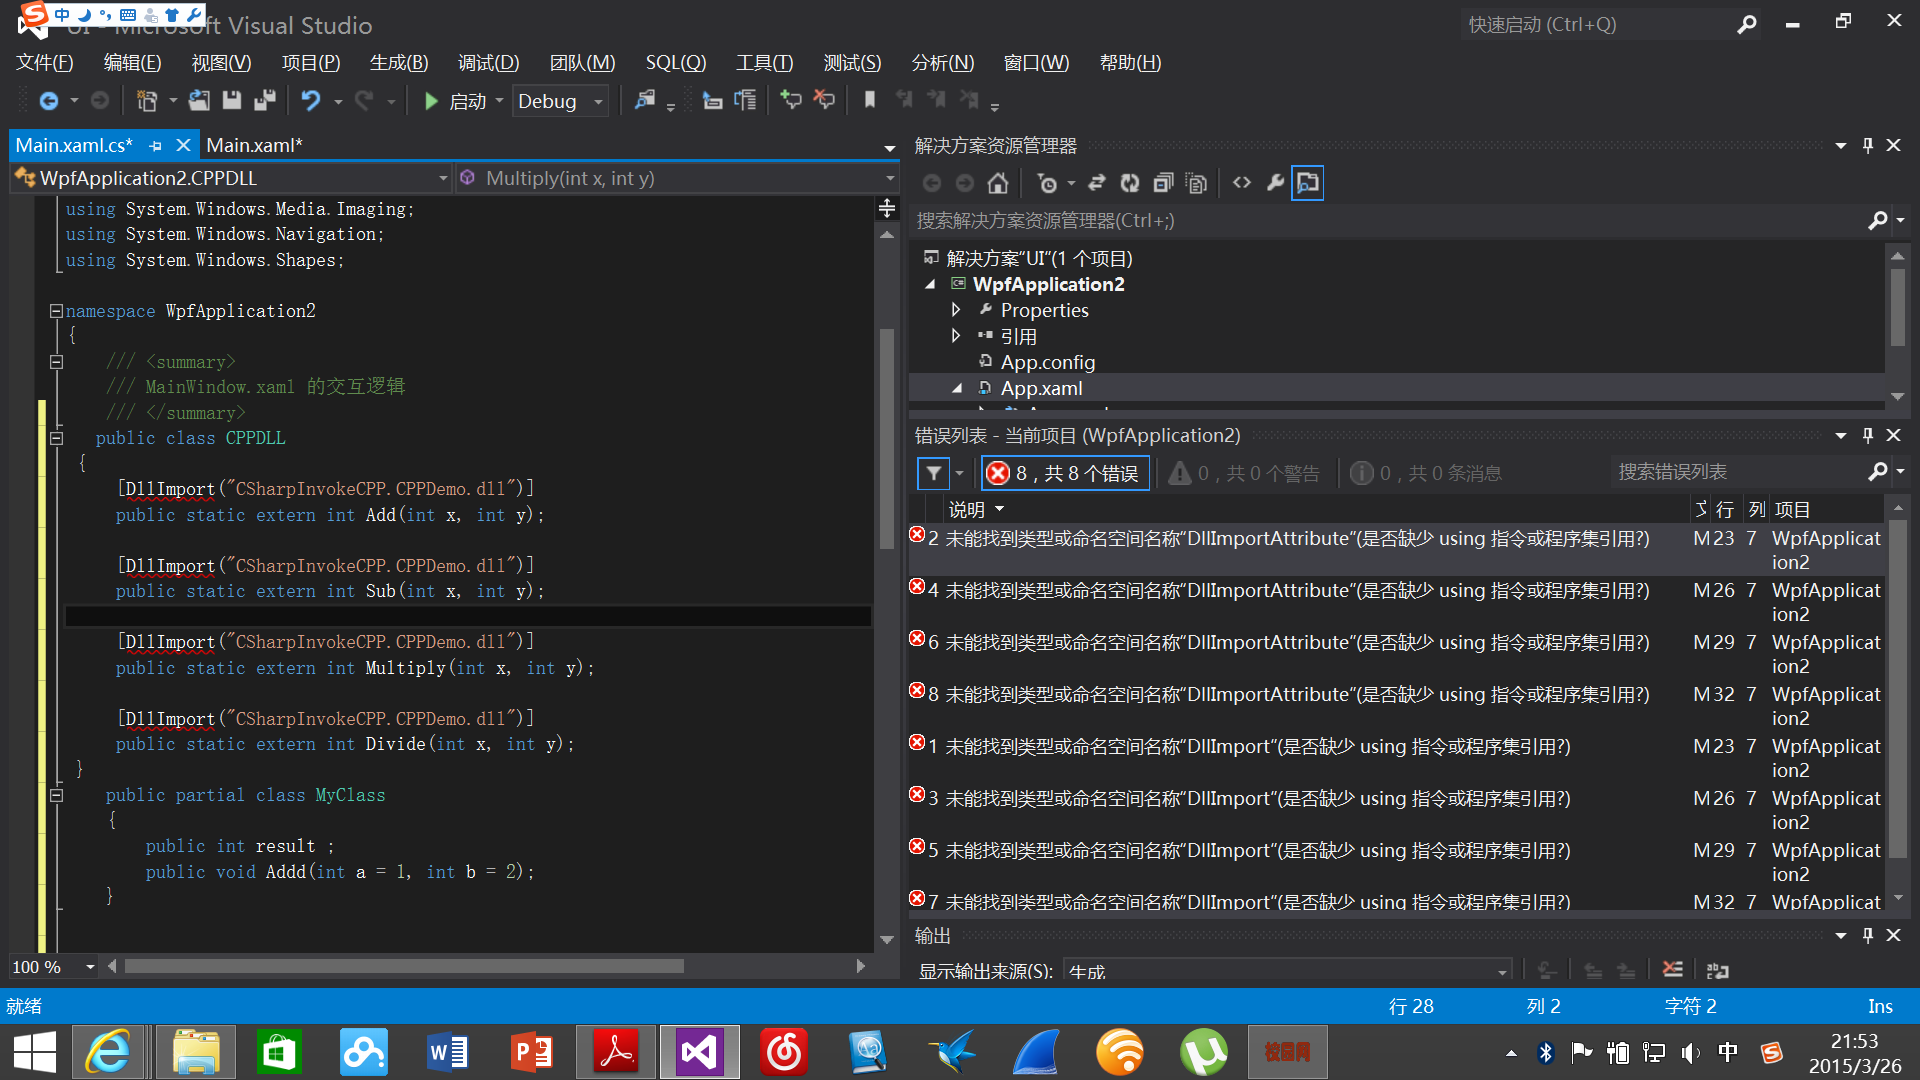Toggle the warnings filter showing 0 warnings
This screenshot has width=1920, height=1080.
(x=1244, y=473)
